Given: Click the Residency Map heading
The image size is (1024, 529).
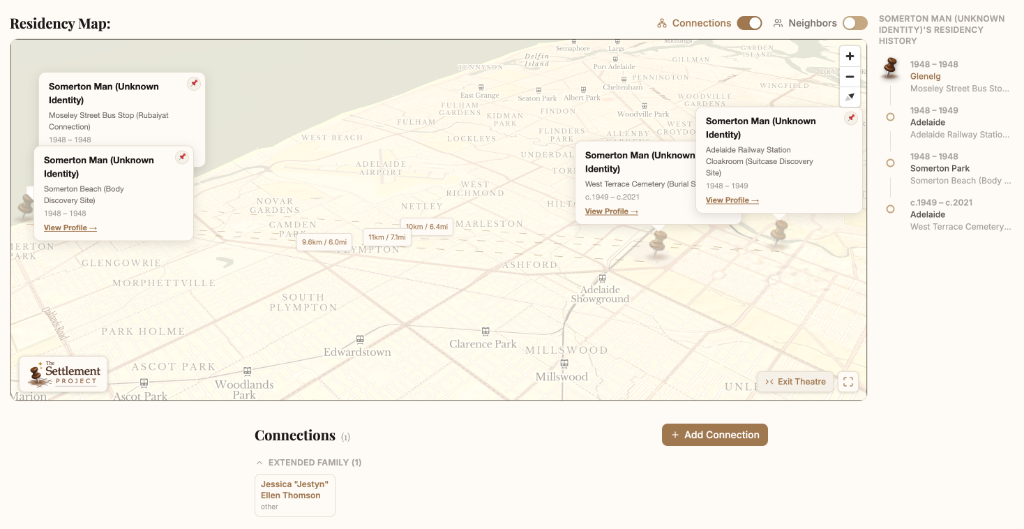Looking at the screenshot, I should point(60,24).
